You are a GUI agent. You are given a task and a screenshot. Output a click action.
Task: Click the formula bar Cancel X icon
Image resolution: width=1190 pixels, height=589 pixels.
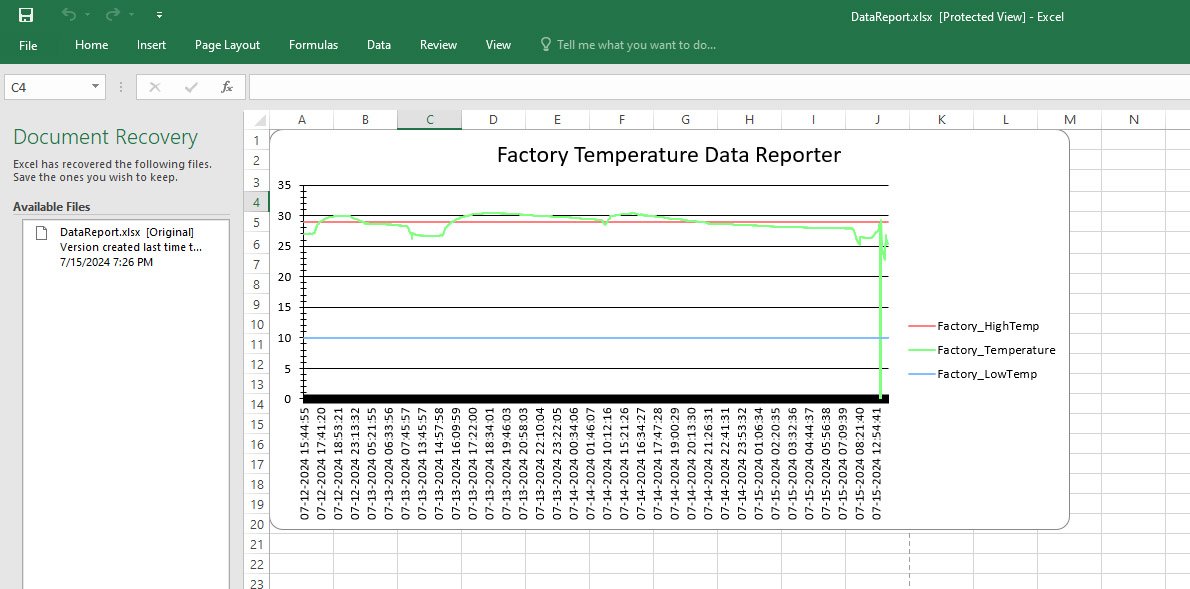(x=154, y=87)
